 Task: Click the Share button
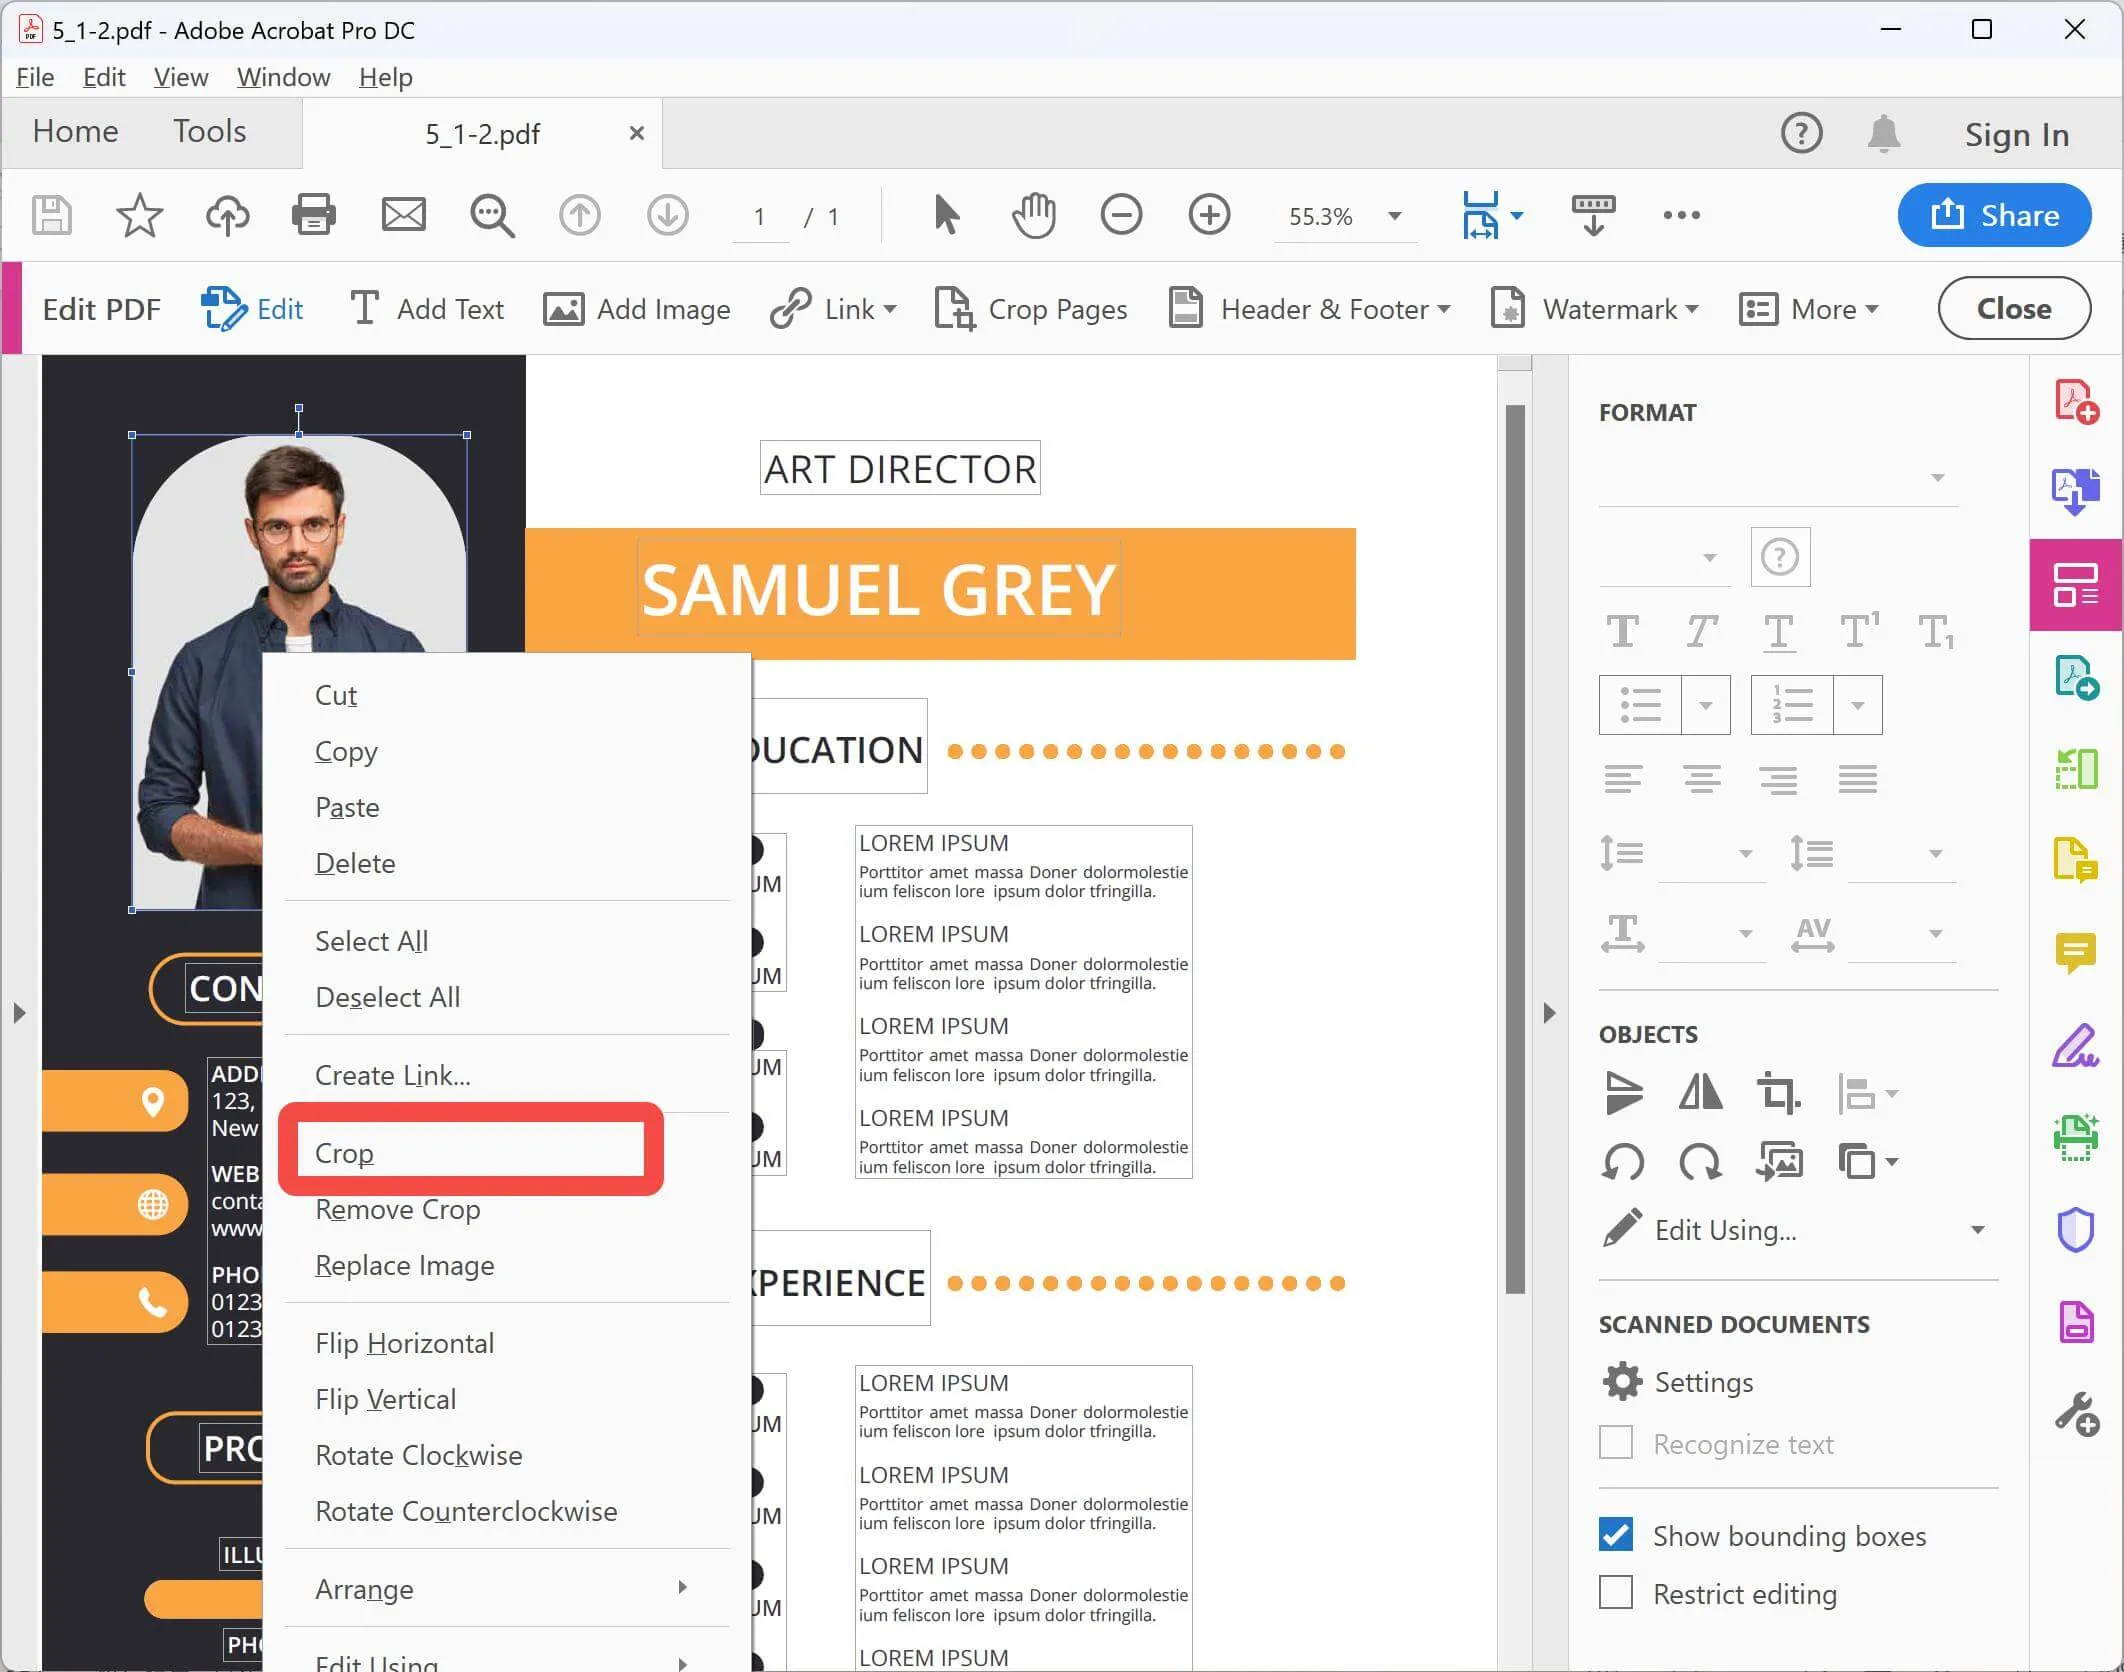1994,215
